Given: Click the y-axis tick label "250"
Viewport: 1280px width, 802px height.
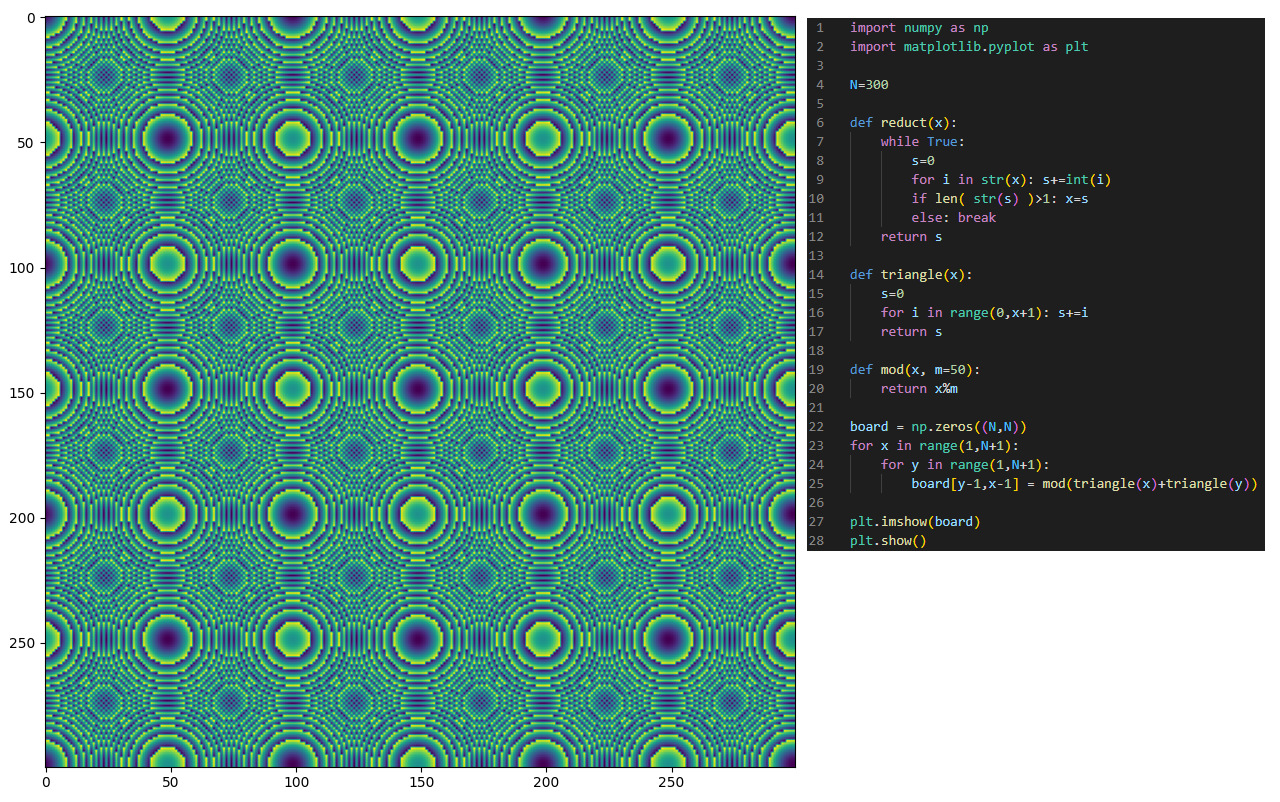Looking at the screenshot, I should 23,643.
